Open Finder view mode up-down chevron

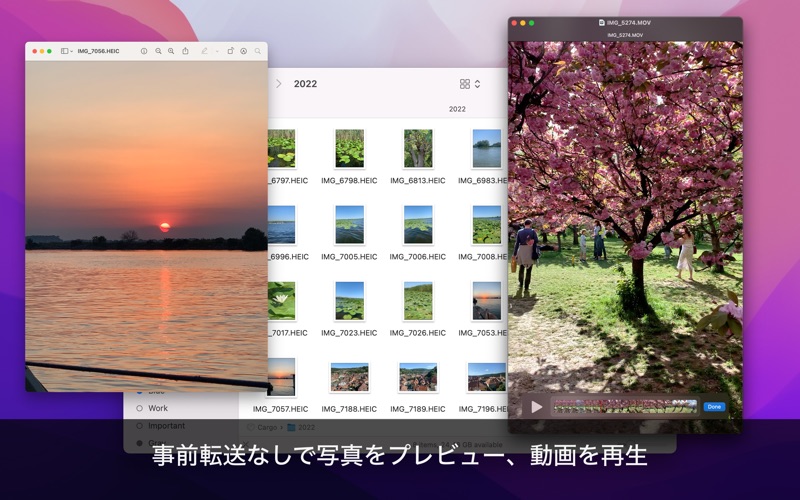[x=478, y=84]
